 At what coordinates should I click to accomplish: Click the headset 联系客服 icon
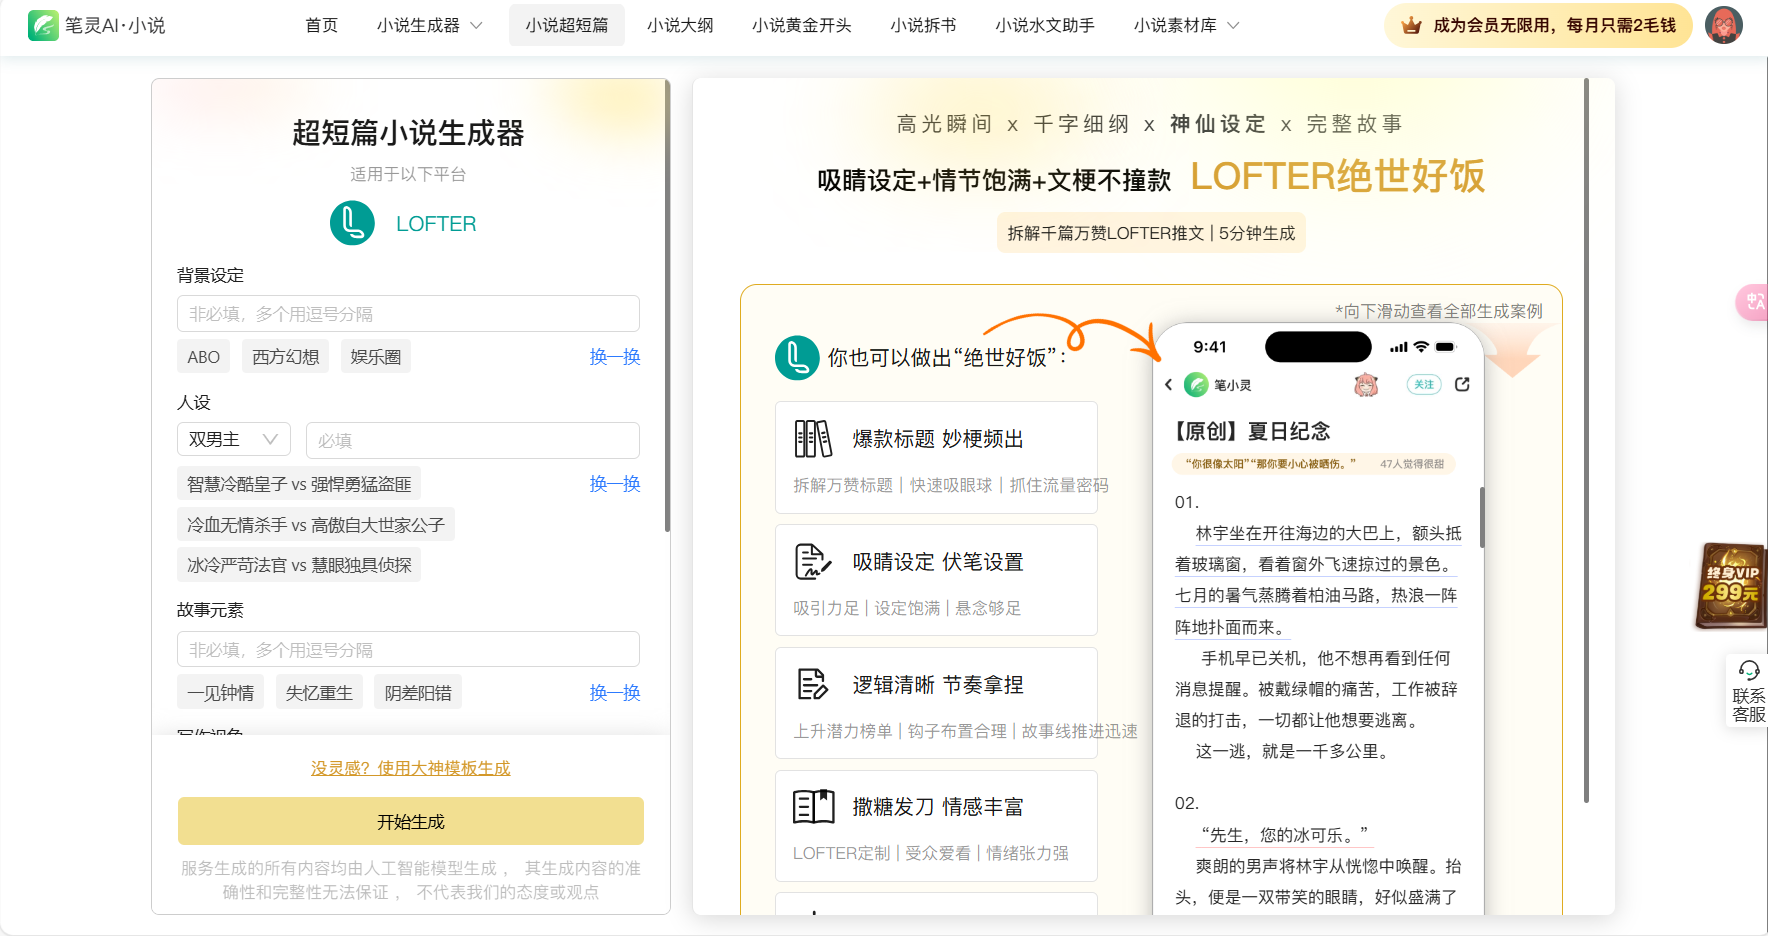click(x=1749, y=670)
